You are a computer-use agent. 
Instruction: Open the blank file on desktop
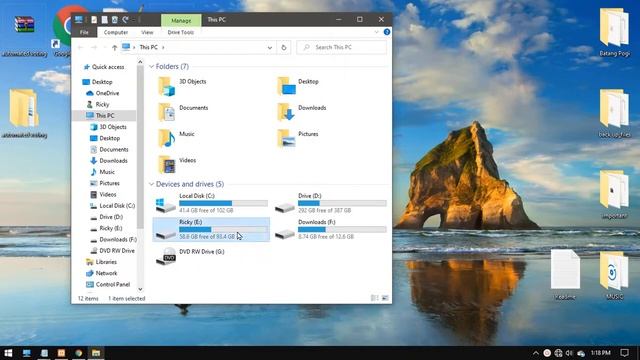tap(565, 275)
